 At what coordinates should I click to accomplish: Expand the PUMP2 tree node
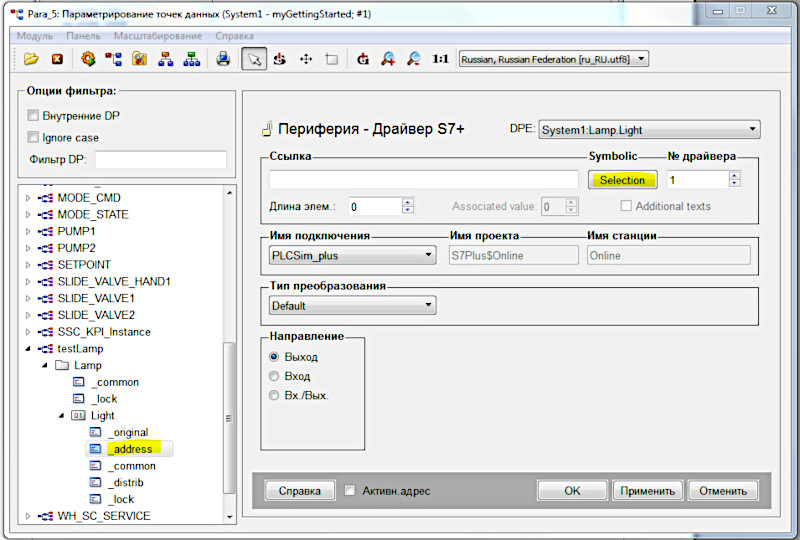point(28,248)
